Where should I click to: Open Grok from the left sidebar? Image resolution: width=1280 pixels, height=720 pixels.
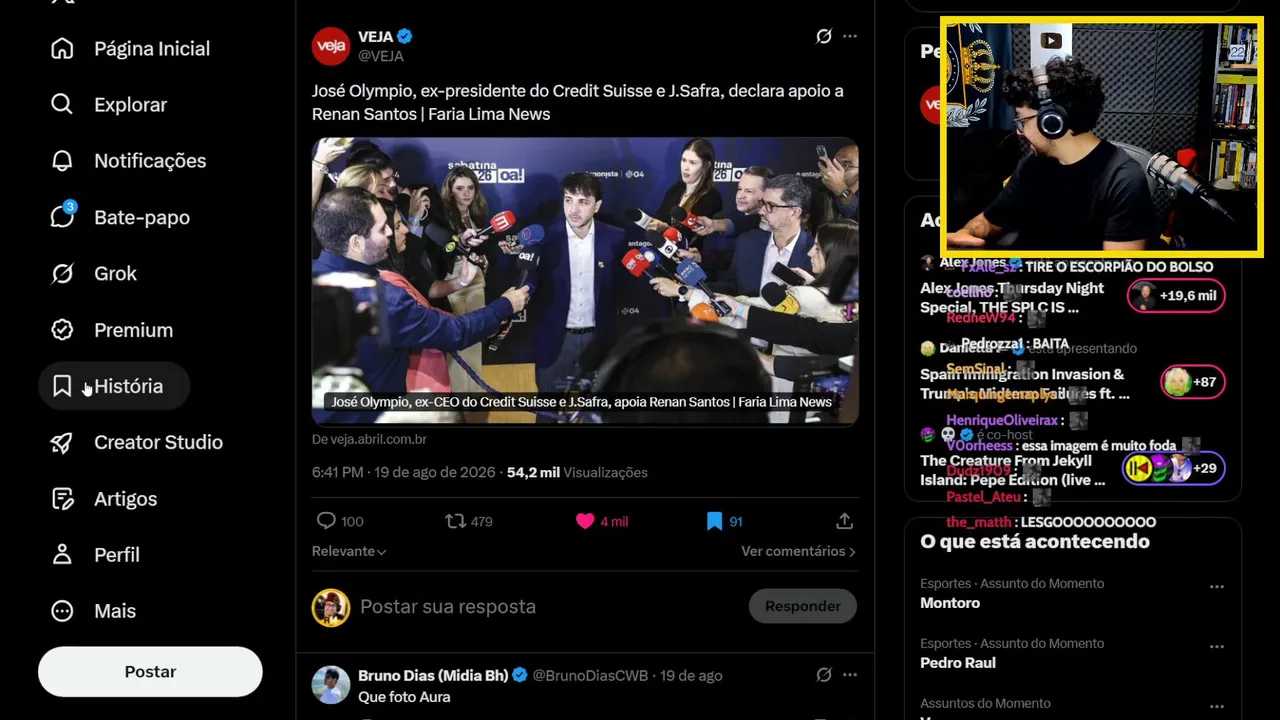pos(94,273)
